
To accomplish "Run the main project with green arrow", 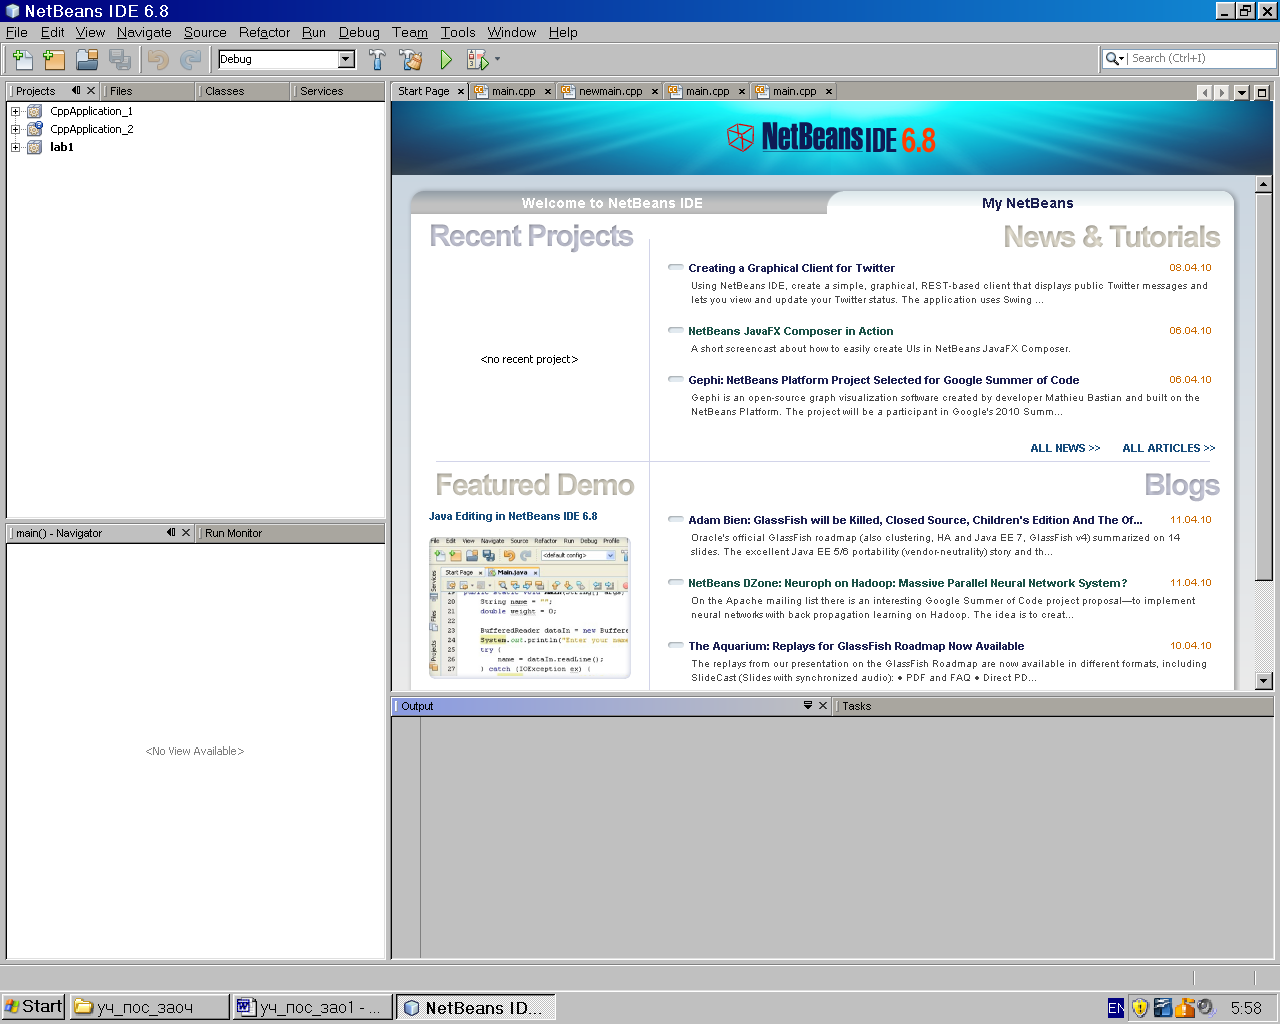I will pos(446,59).
